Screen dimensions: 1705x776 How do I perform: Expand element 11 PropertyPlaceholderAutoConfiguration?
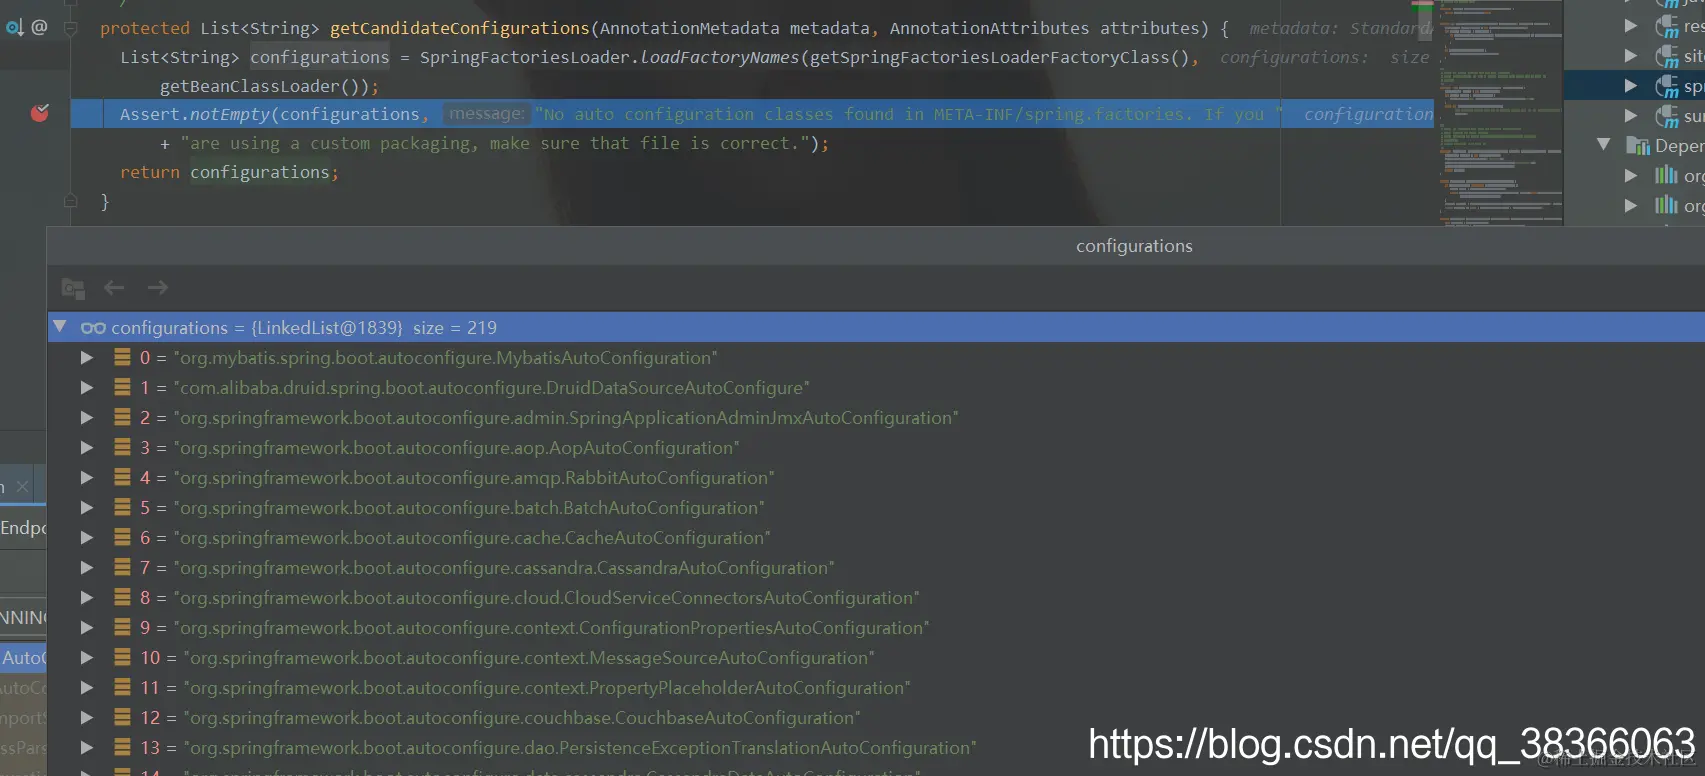[87, 687]
